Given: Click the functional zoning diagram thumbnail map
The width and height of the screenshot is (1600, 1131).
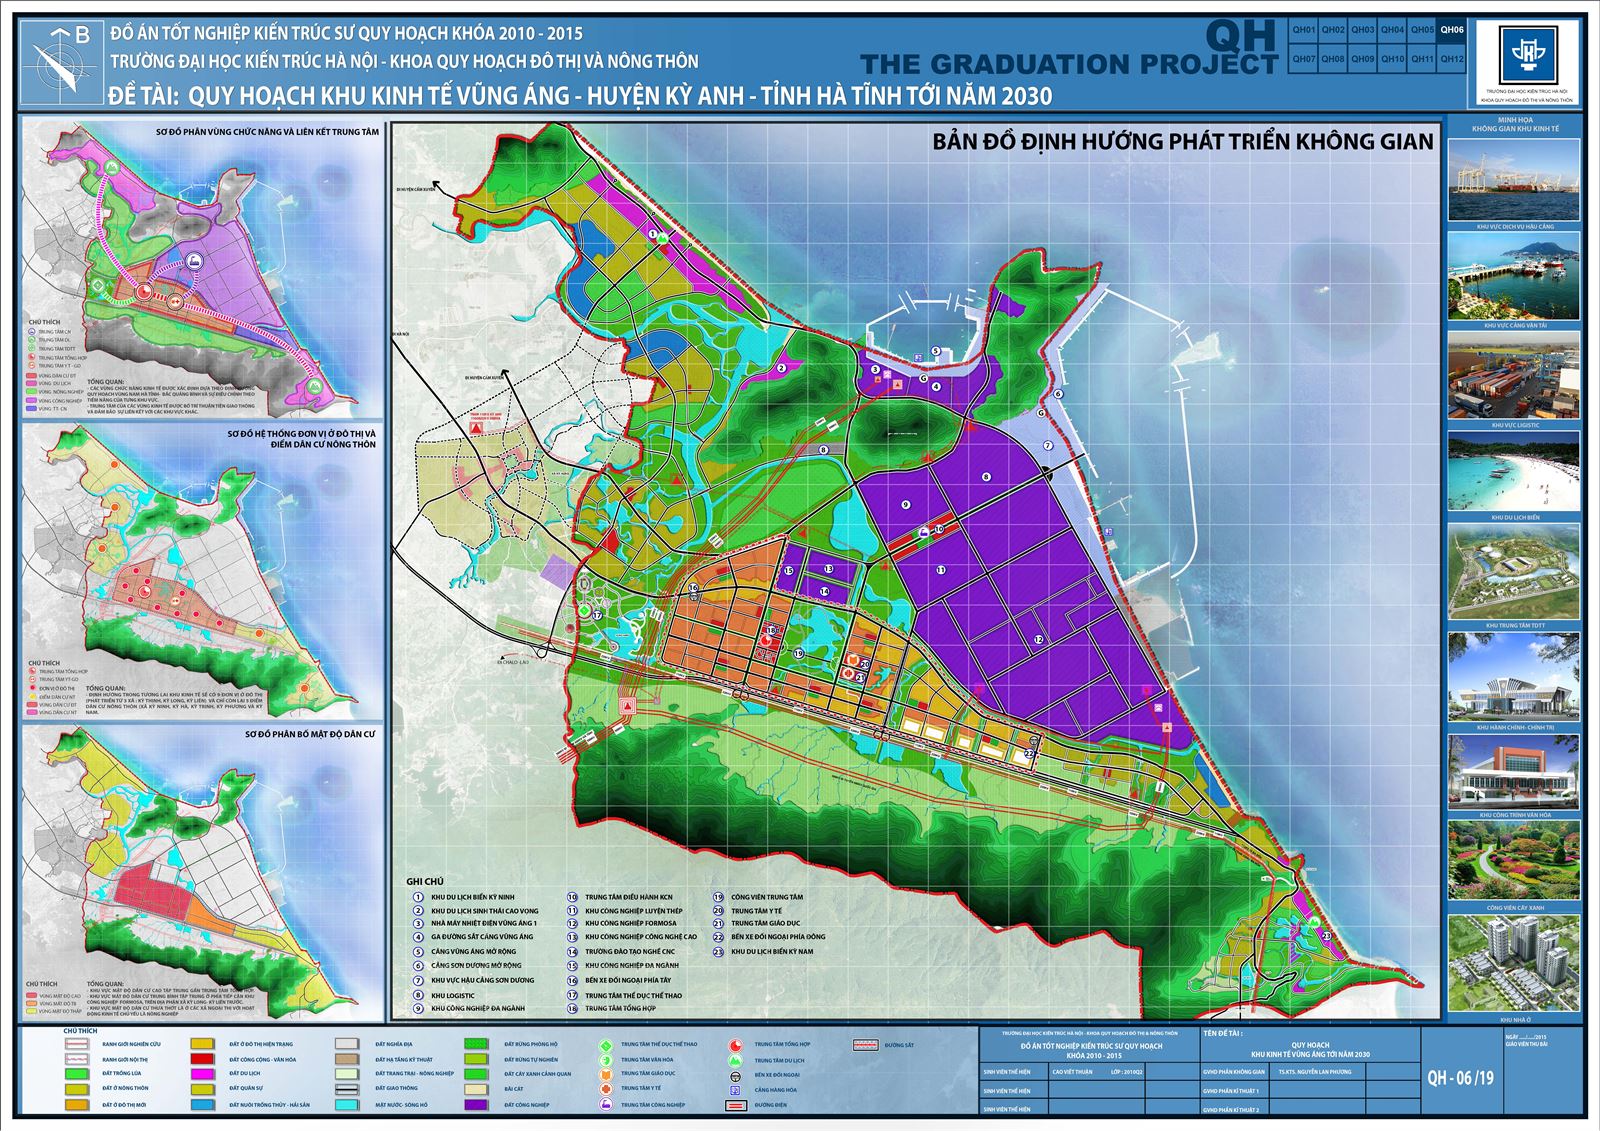Looking at the screenshot, I should coord(201,268).
